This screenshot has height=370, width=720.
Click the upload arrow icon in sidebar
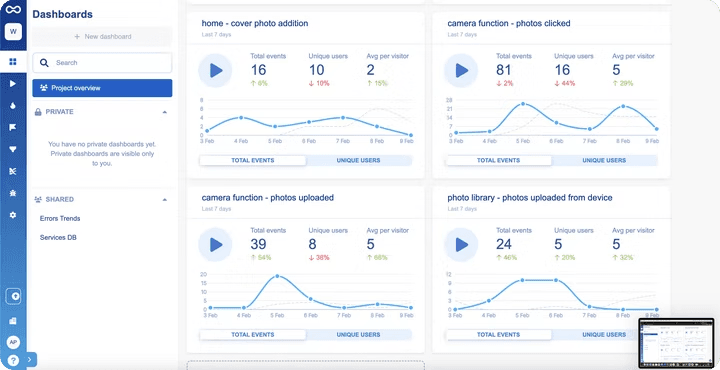tap(13, 296)
